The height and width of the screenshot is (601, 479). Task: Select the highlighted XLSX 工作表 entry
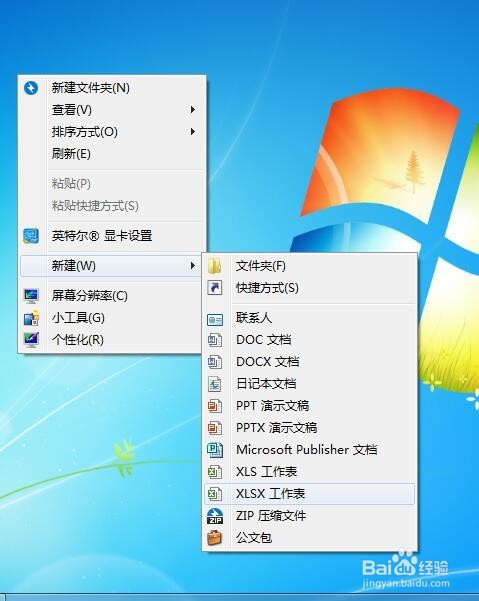click(310, 494)
